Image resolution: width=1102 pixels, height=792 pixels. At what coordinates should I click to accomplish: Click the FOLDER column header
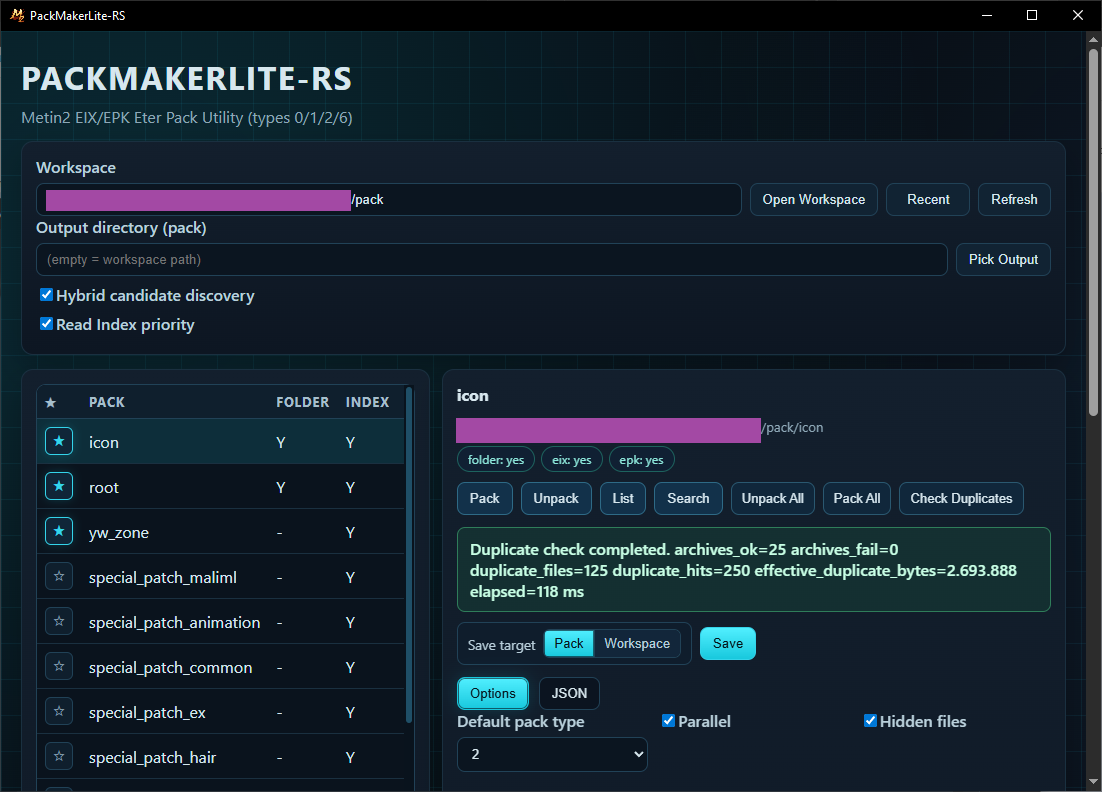[302, 403]
